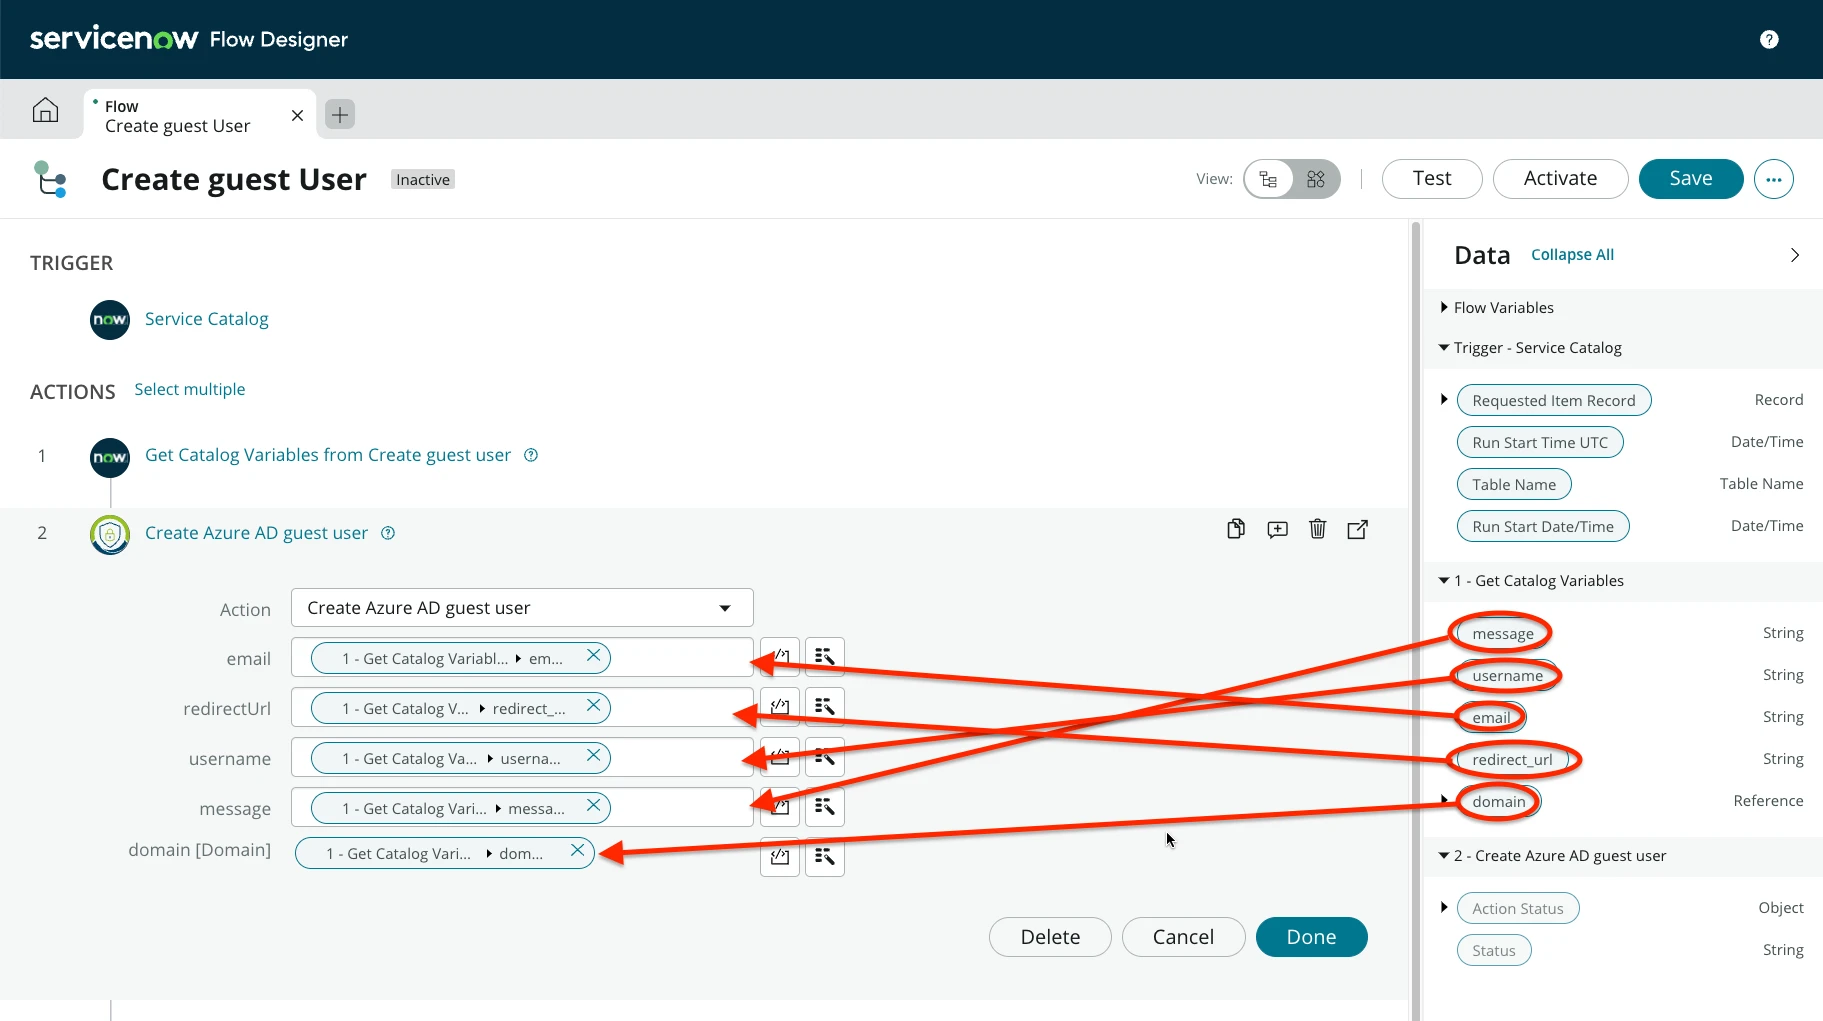Click the Flow Designer home icon
1823x1021 pixels.
45,110
